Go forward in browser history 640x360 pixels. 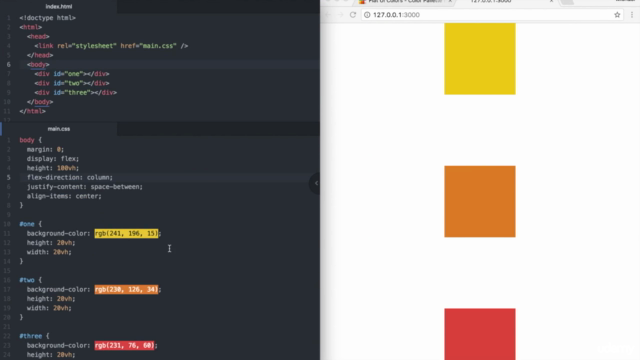click(x=340, y=15)
